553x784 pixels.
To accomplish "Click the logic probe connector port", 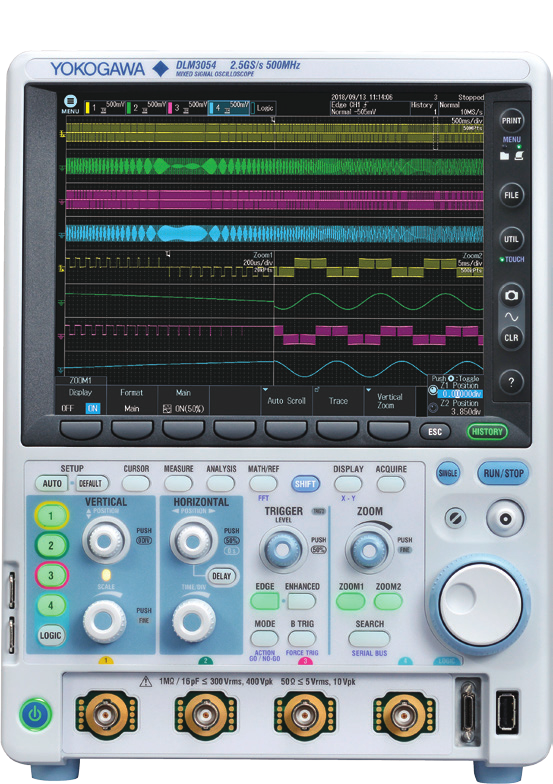I will [x=468, y=713].
